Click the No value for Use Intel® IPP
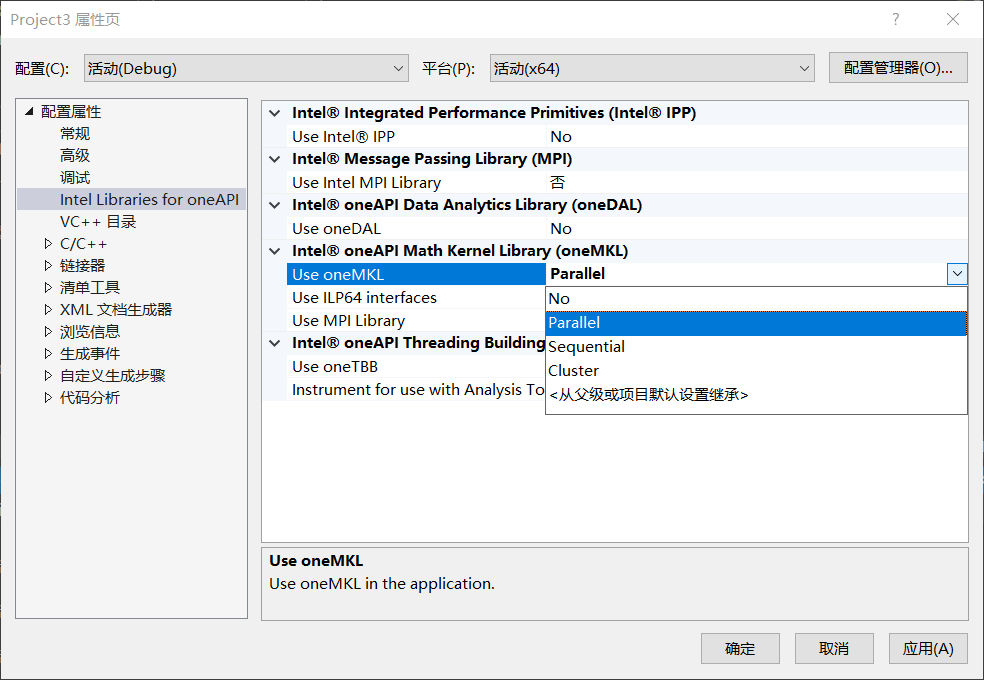This screenshot has width=984, height=680. [x=561, y=136]
